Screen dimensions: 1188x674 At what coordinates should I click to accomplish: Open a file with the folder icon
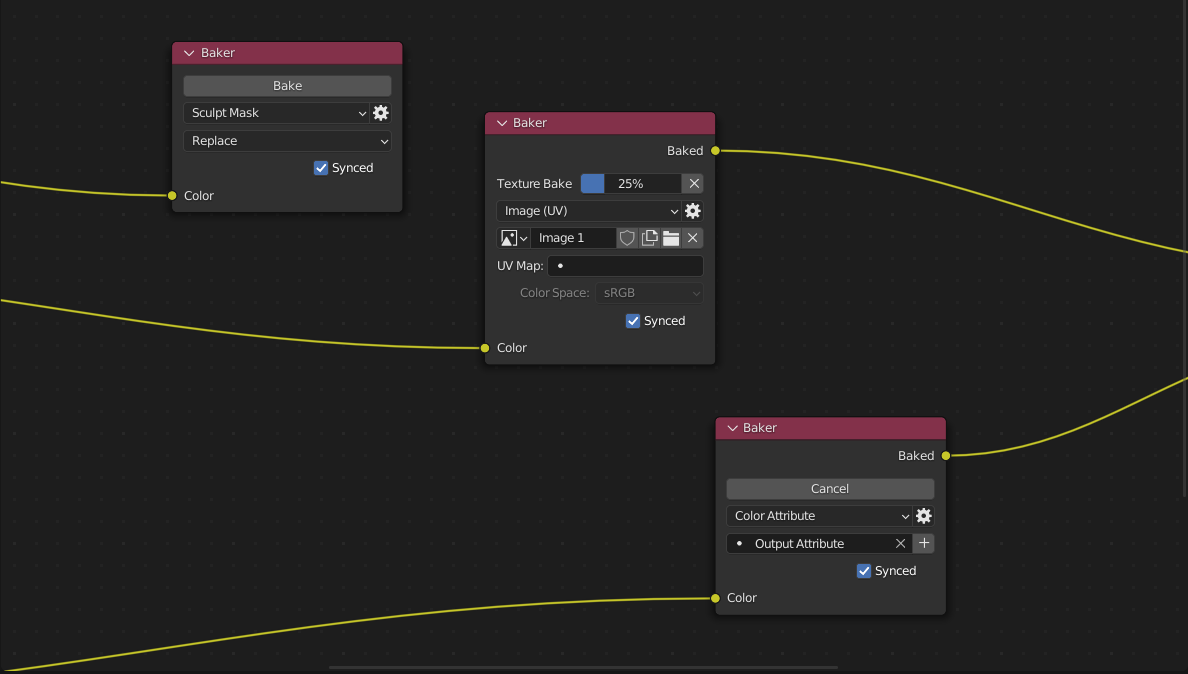click(x=670, y=238)
